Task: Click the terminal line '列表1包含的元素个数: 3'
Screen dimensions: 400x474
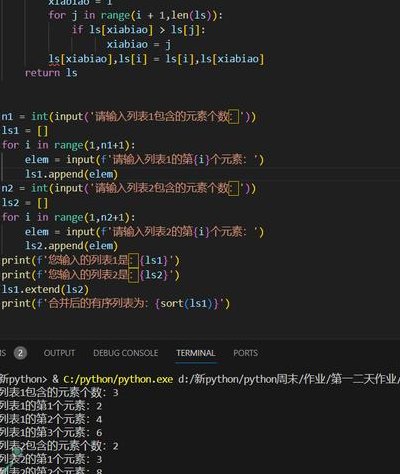Action: click(59, 392)
